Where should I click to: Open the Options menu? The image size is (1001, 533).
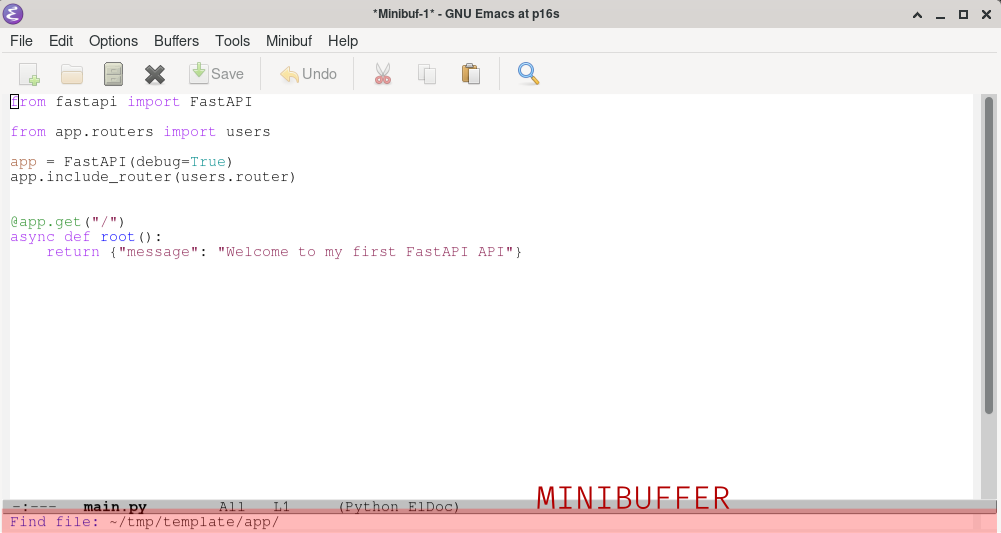pos(113,41)
